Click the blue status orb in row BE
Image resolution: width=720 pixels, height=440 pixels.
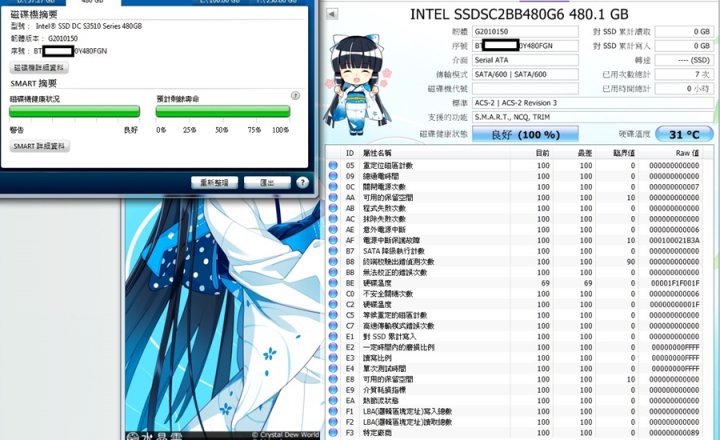click(x=333, y=283)
